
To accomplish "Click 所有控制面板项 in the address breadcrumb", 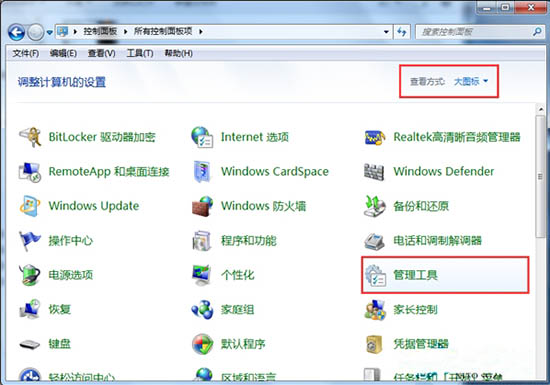I will coord(163,32).
